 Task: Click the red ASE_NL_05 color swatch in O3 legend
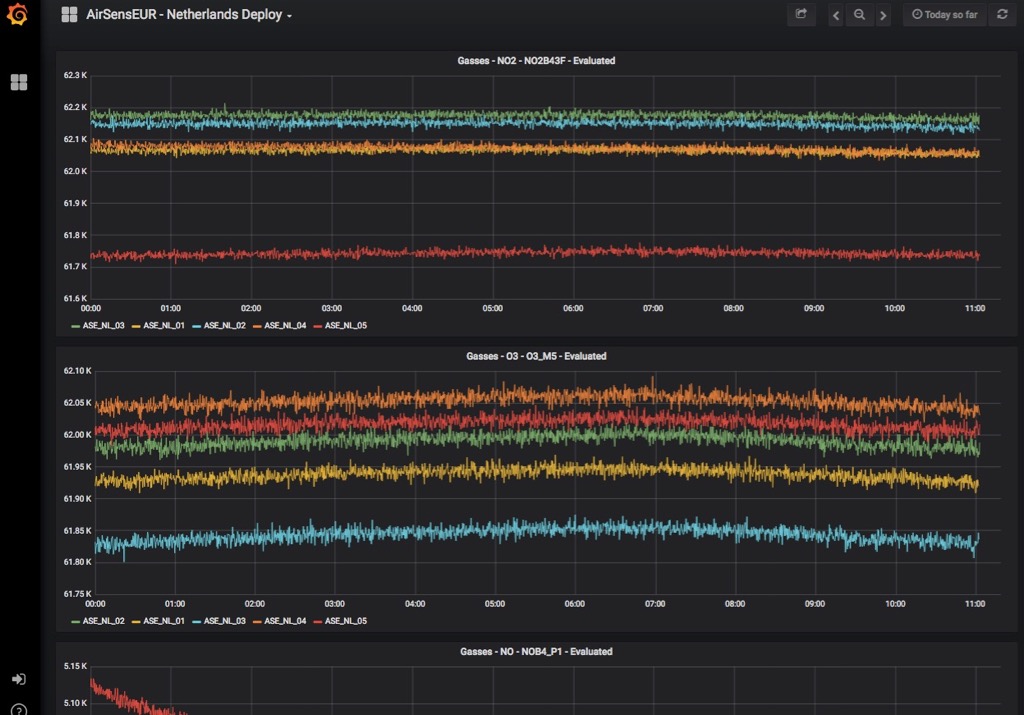[x=318, y=622]
